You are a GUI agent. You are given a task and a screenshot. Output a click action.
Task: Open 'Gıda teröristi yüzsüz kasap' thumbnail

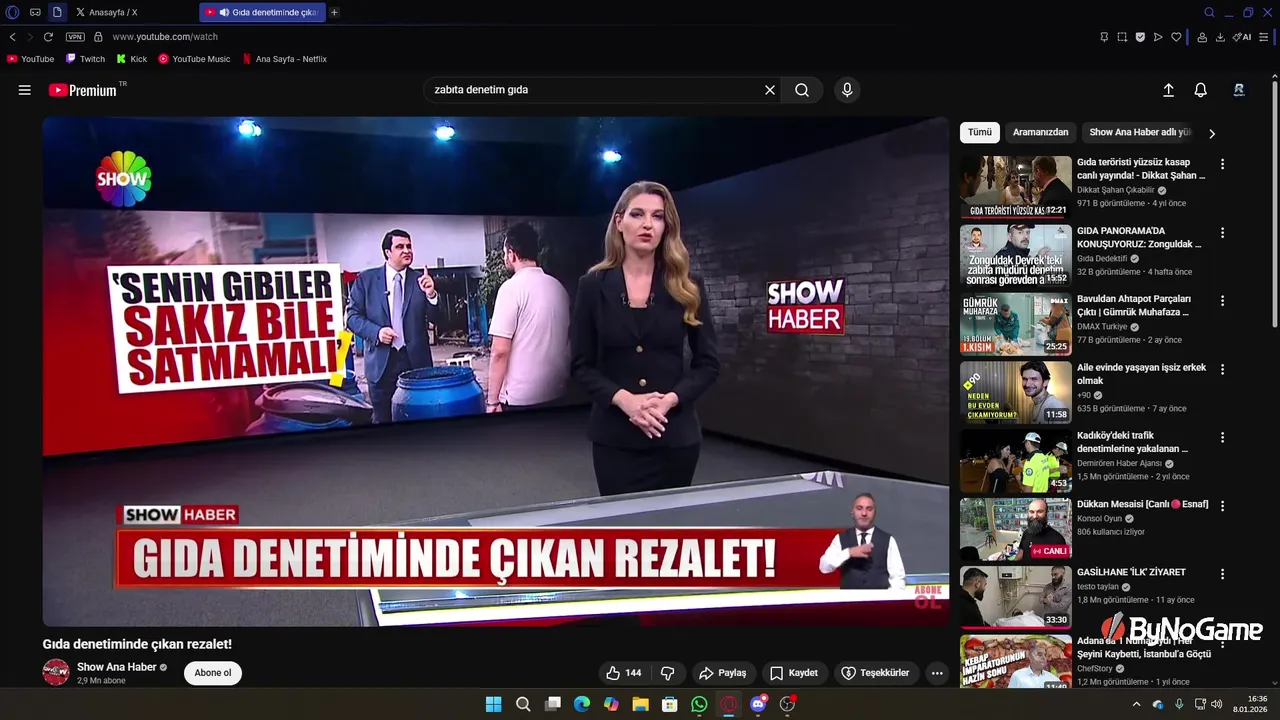(1015, 187)
